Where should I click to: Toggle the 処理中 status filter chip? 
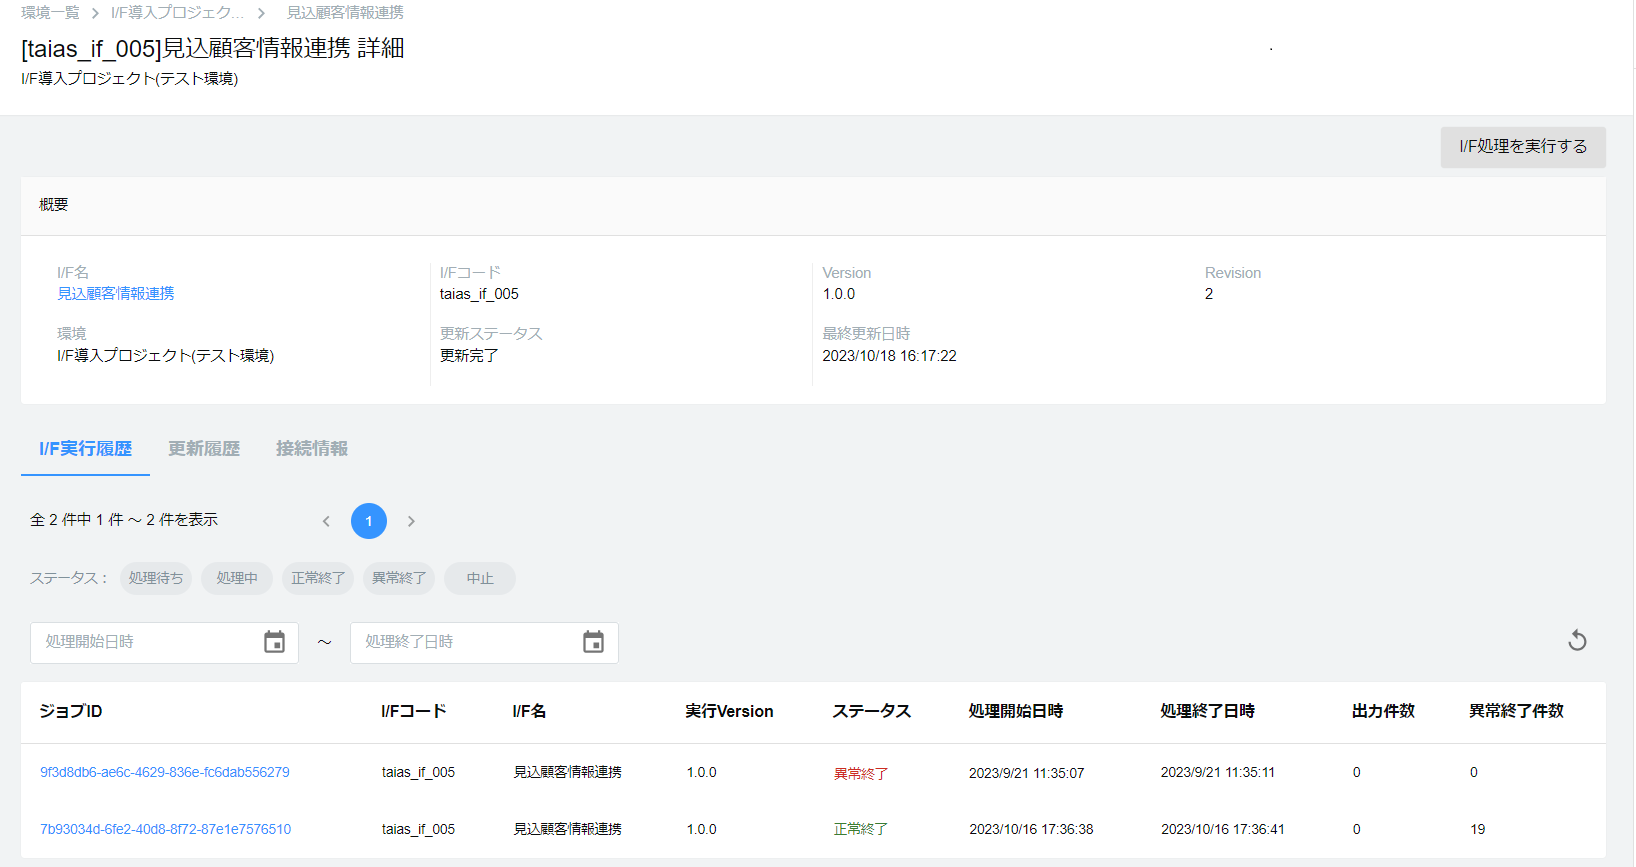[237, 578]
